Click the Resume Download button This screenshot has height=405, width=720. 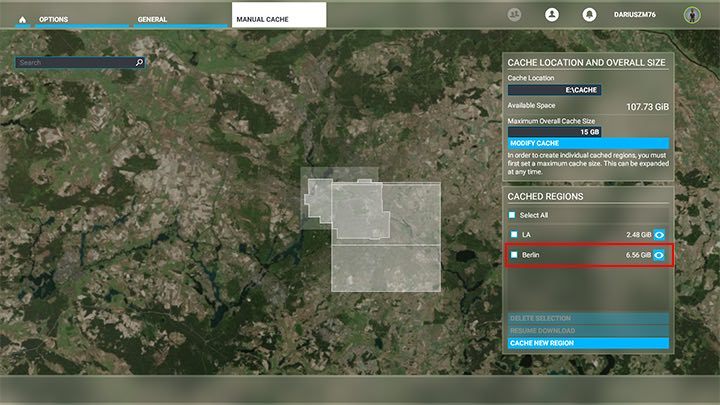point(588,330)
